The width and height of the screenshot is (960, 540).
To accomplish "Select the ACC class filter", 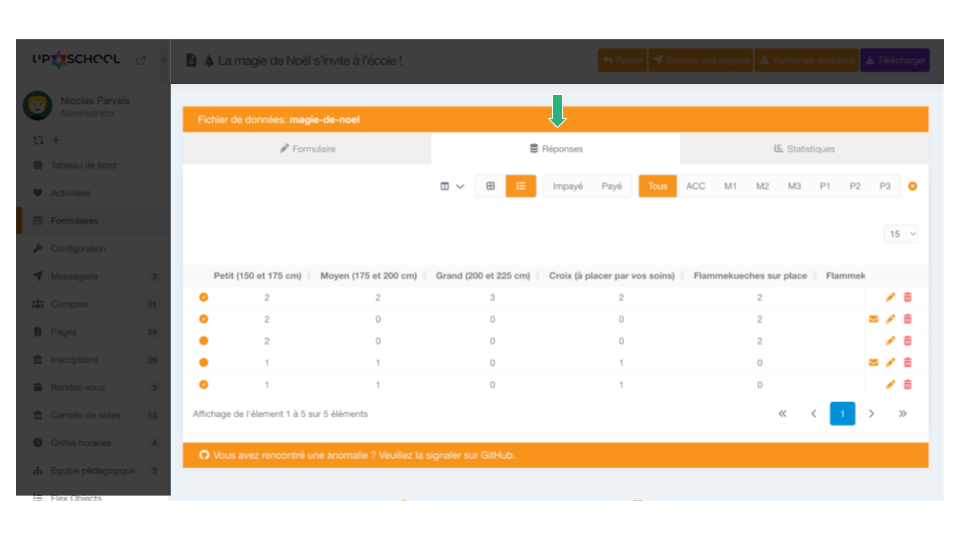I will (x=696, y=186).
